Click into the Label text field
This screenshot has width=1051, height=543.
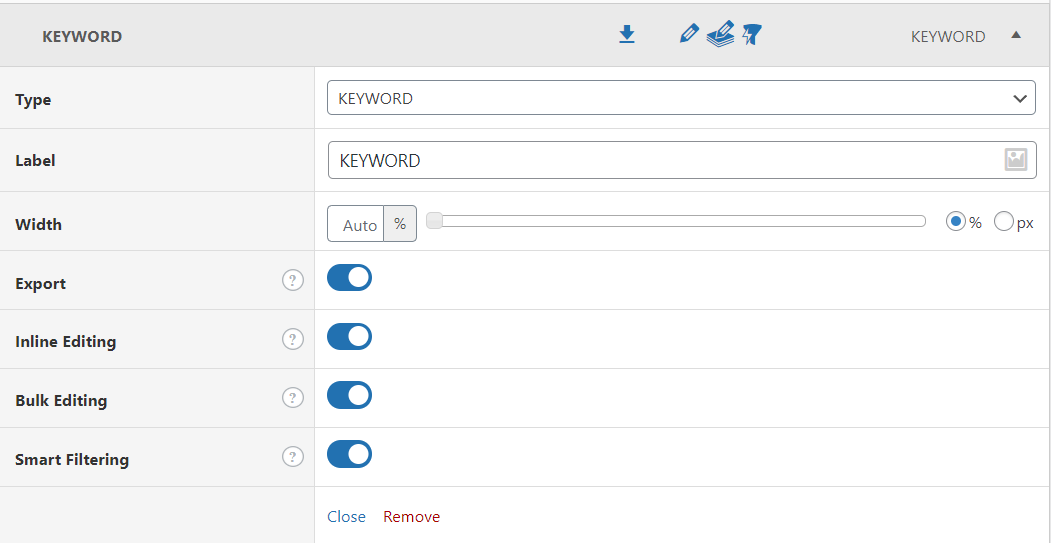(660, 160)
